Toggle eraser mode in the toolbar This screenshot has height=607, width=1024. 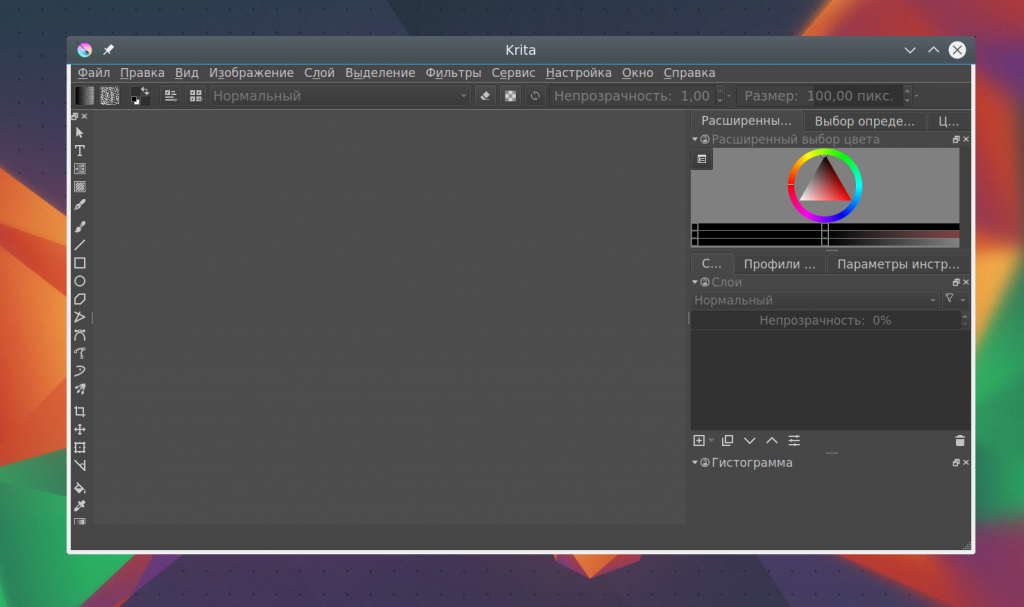(x=485, y=96)
